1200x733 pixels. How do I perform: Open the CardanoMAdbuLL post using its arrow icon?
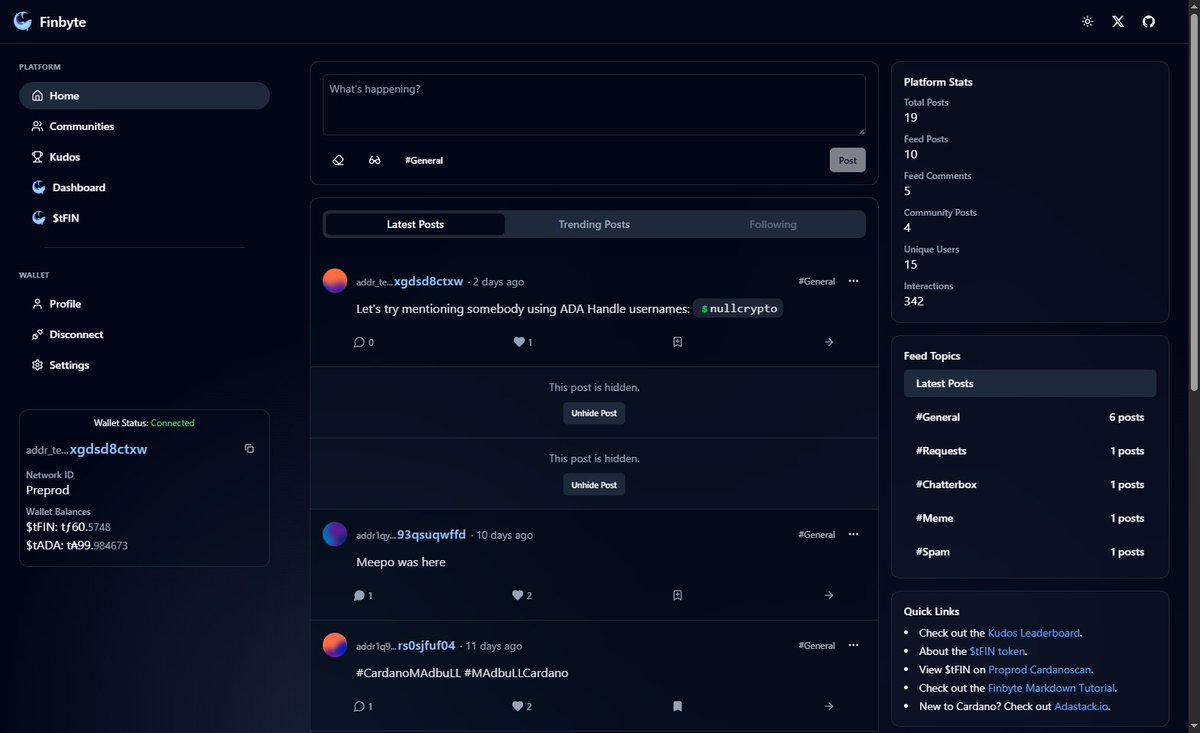(829, 706)
